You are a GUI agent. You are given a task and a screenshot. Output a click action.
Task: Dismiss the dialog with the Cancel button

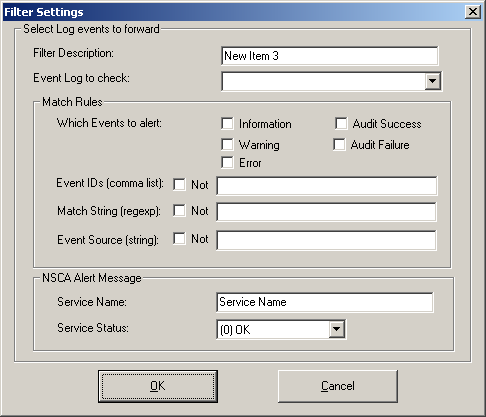[x=338, y=386]
